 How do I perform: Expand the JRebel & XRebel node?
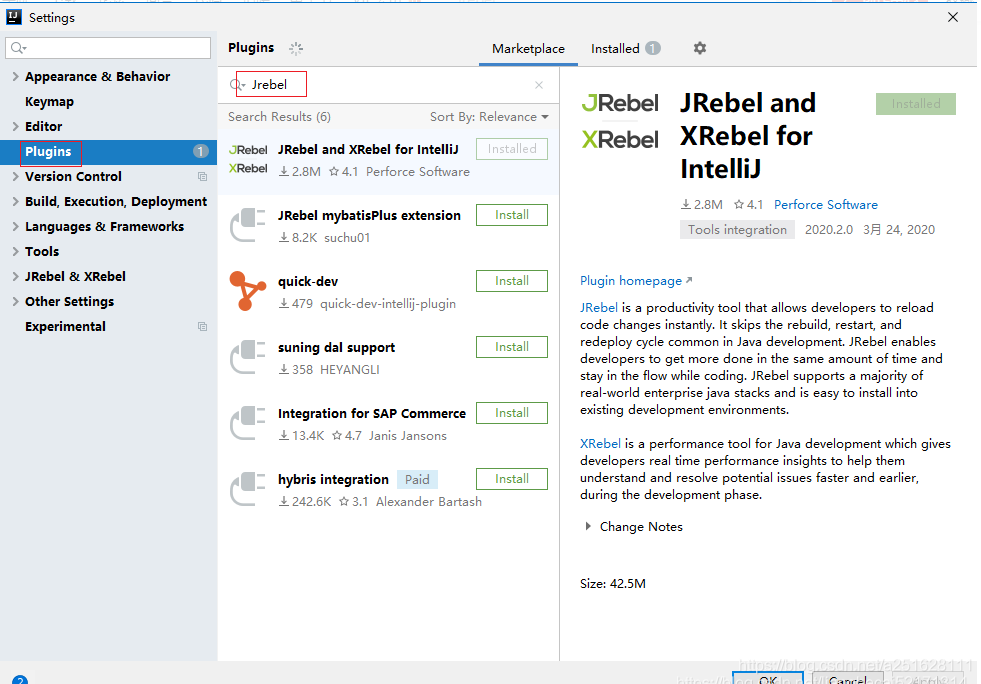pos(15,277)
